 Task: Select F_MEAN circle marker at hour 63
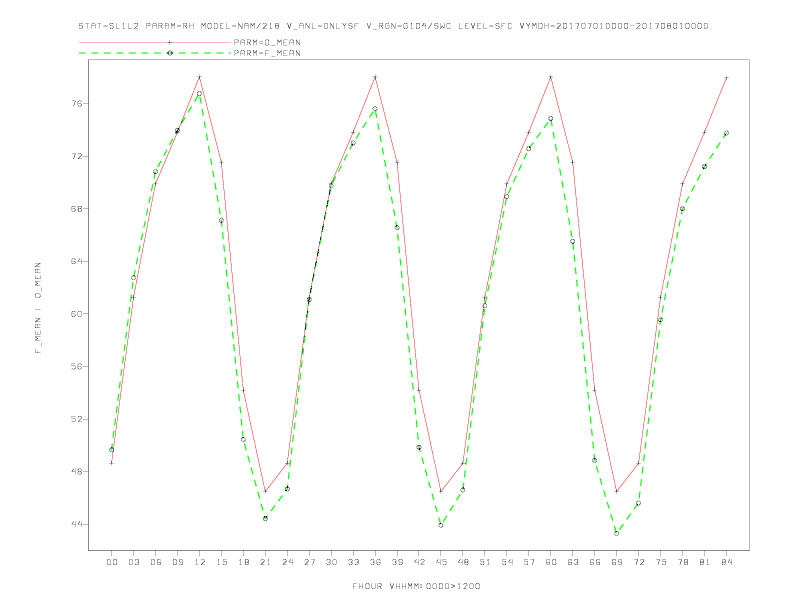[573, 241]
